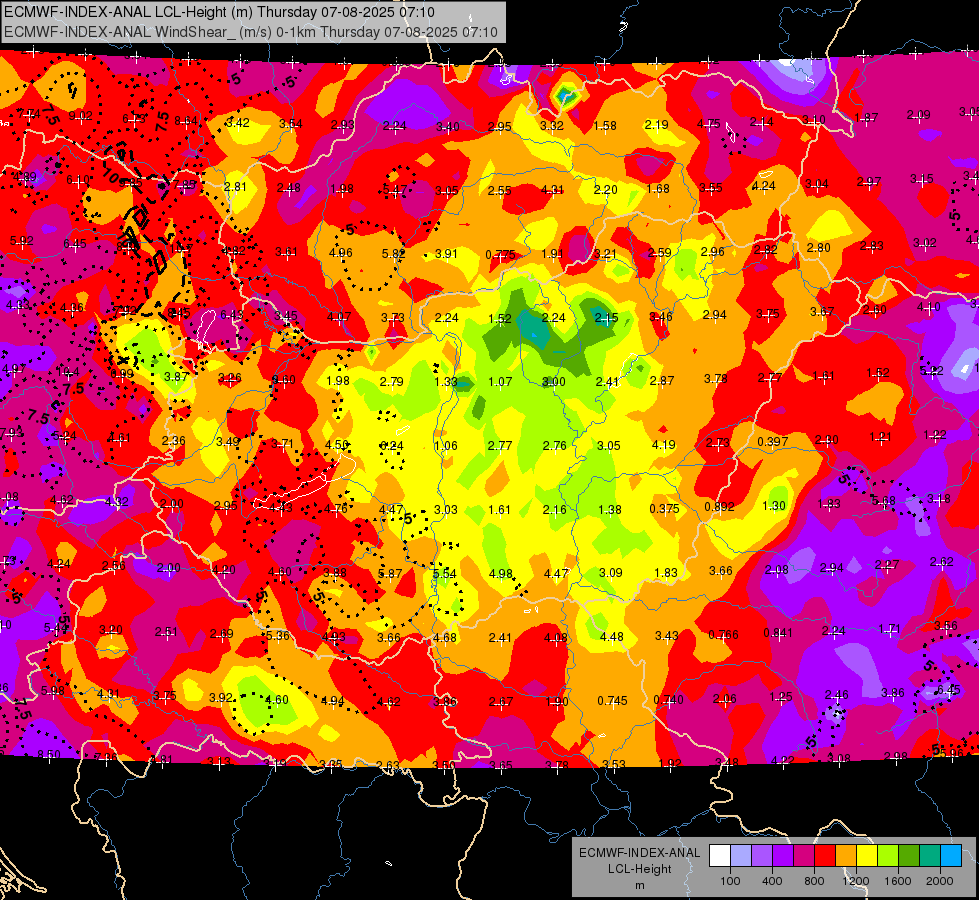Viewport: 979px width, 900px height.
Task: Click the violet legend swatch after 400
Action: pos(783,856)
